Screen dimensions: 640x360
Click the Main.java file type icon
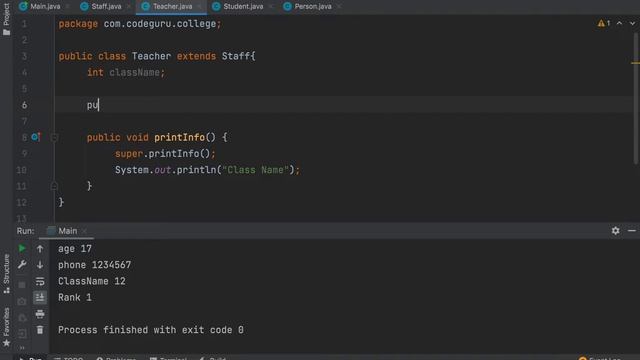click(23, 6)
